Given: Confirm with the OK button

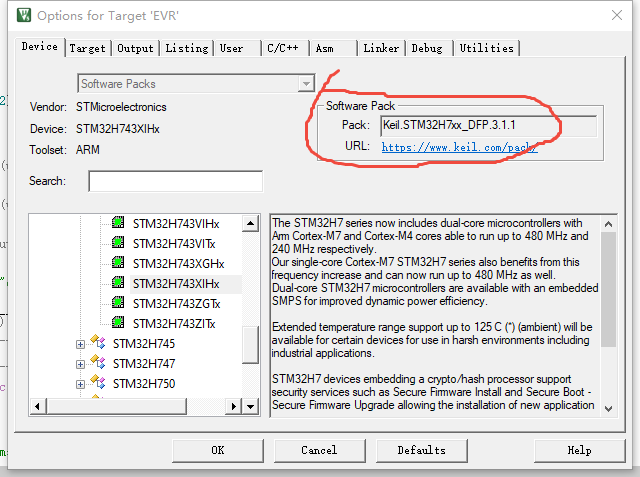Looking at the screenshot, I should 218,450.
